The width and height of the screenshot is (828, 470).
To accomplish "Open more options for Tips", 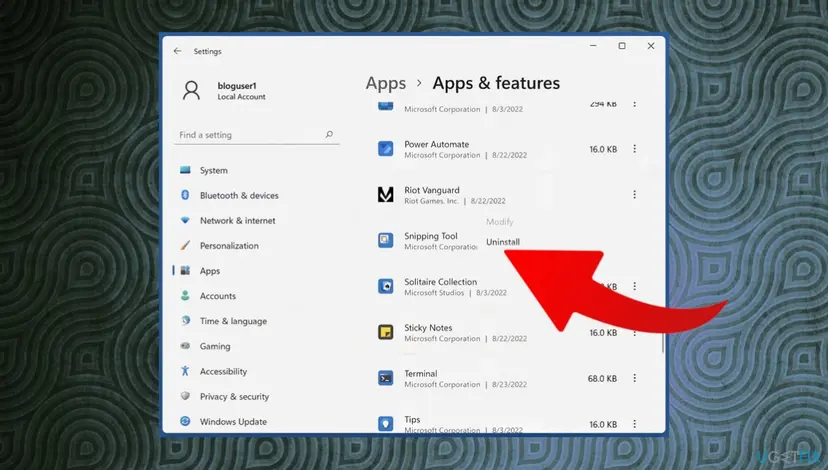I will [634, 424].
